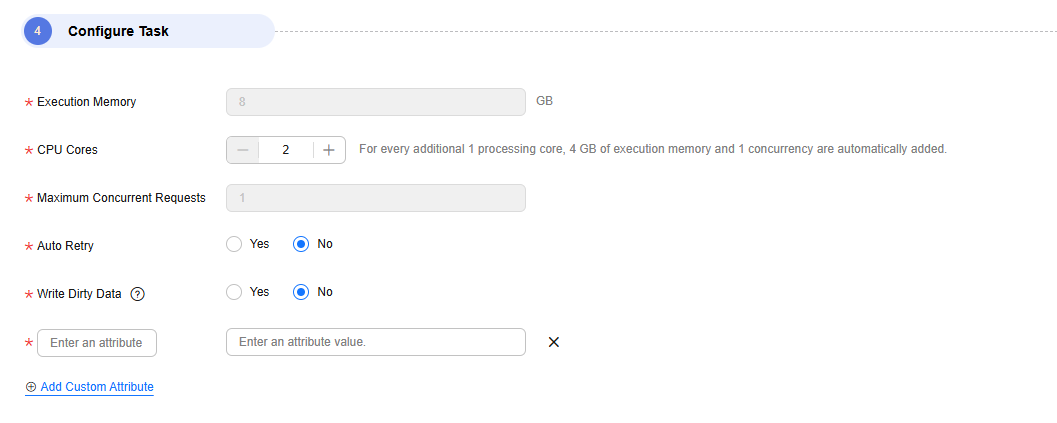The width and height of the screenshot is (1057, 423).
Task: Focus the 'Enter an attribute' name field
Action: click(x=97, y=343)
